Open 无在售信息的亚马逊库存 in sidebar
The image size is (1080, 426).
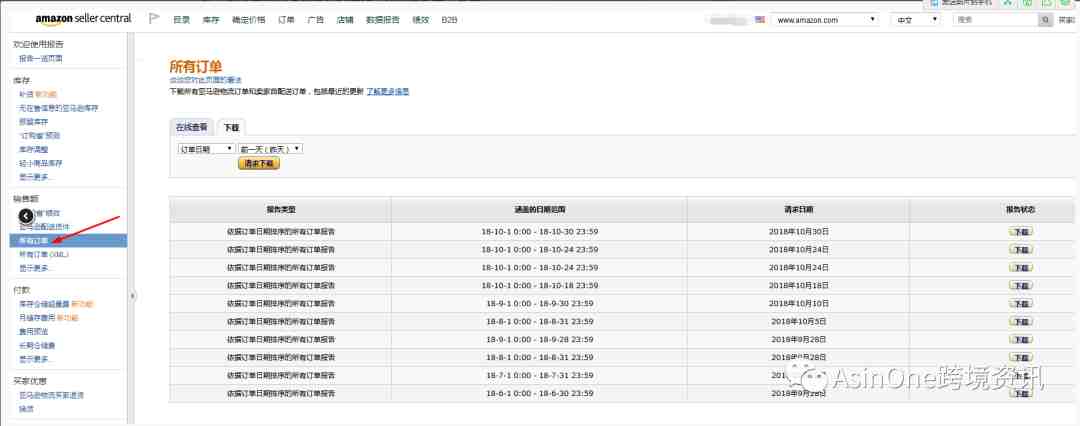click(59, 108)
